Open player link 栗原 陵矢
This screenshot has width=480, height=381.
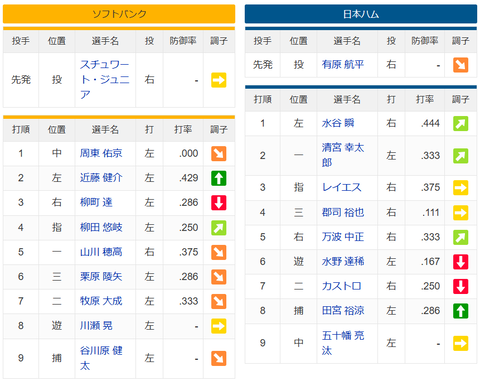pos(101,277)
